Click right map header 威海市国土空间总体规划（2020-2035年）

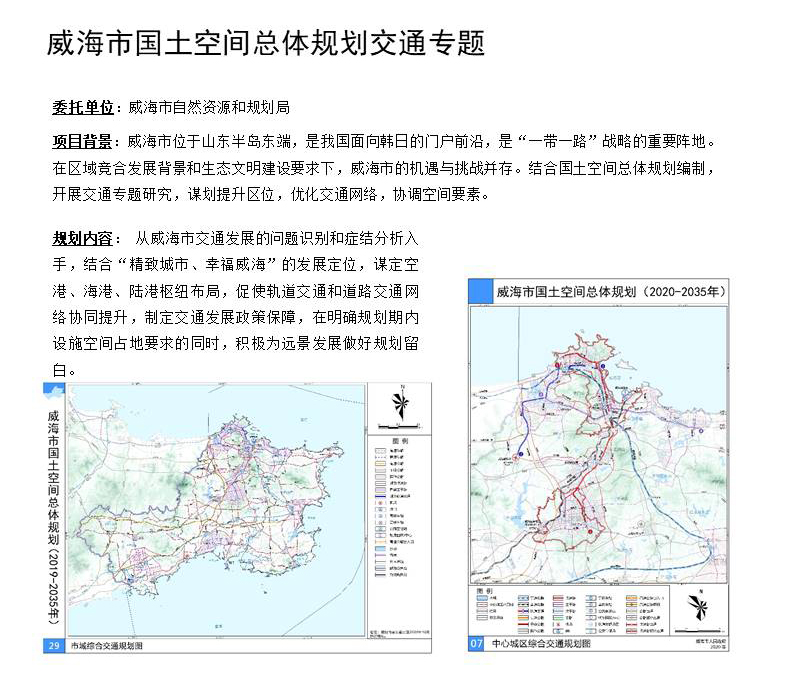(611, 292)
